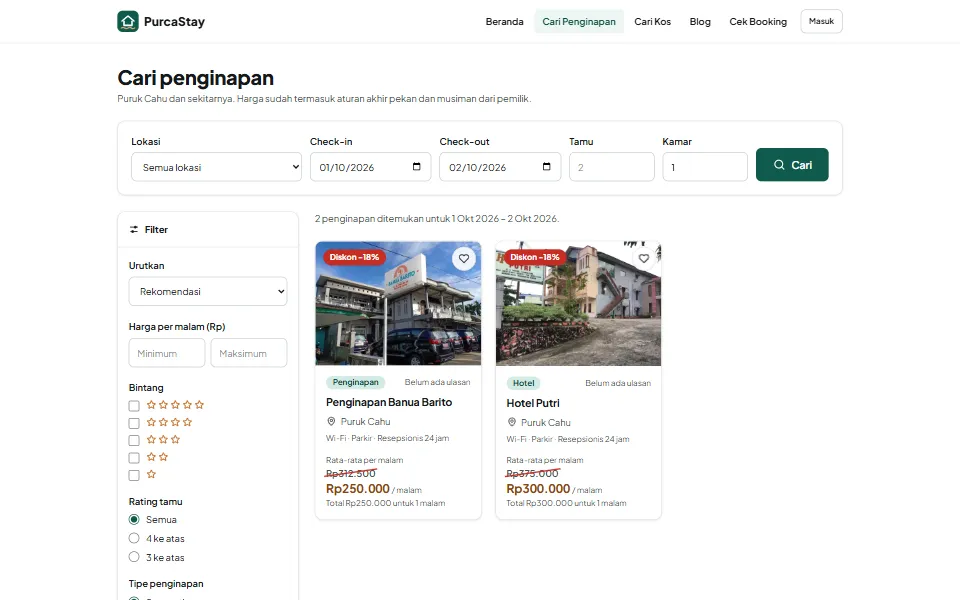Click 'Belum ada ulasan' on Banua Barito card
This screenshot has width=960, height=600.
(437, 382)
